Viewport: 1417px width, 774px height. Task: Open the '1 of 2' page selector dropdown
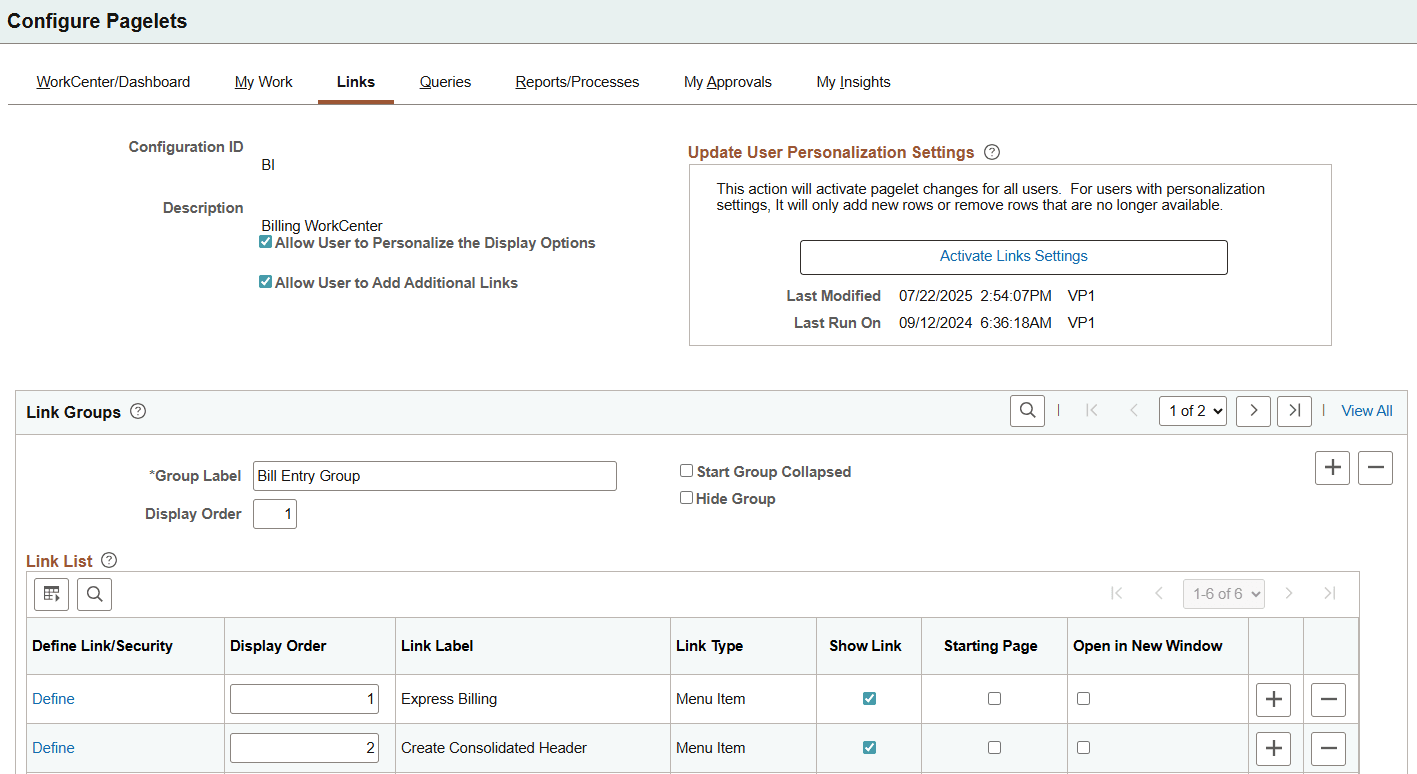coord(1192,410)
